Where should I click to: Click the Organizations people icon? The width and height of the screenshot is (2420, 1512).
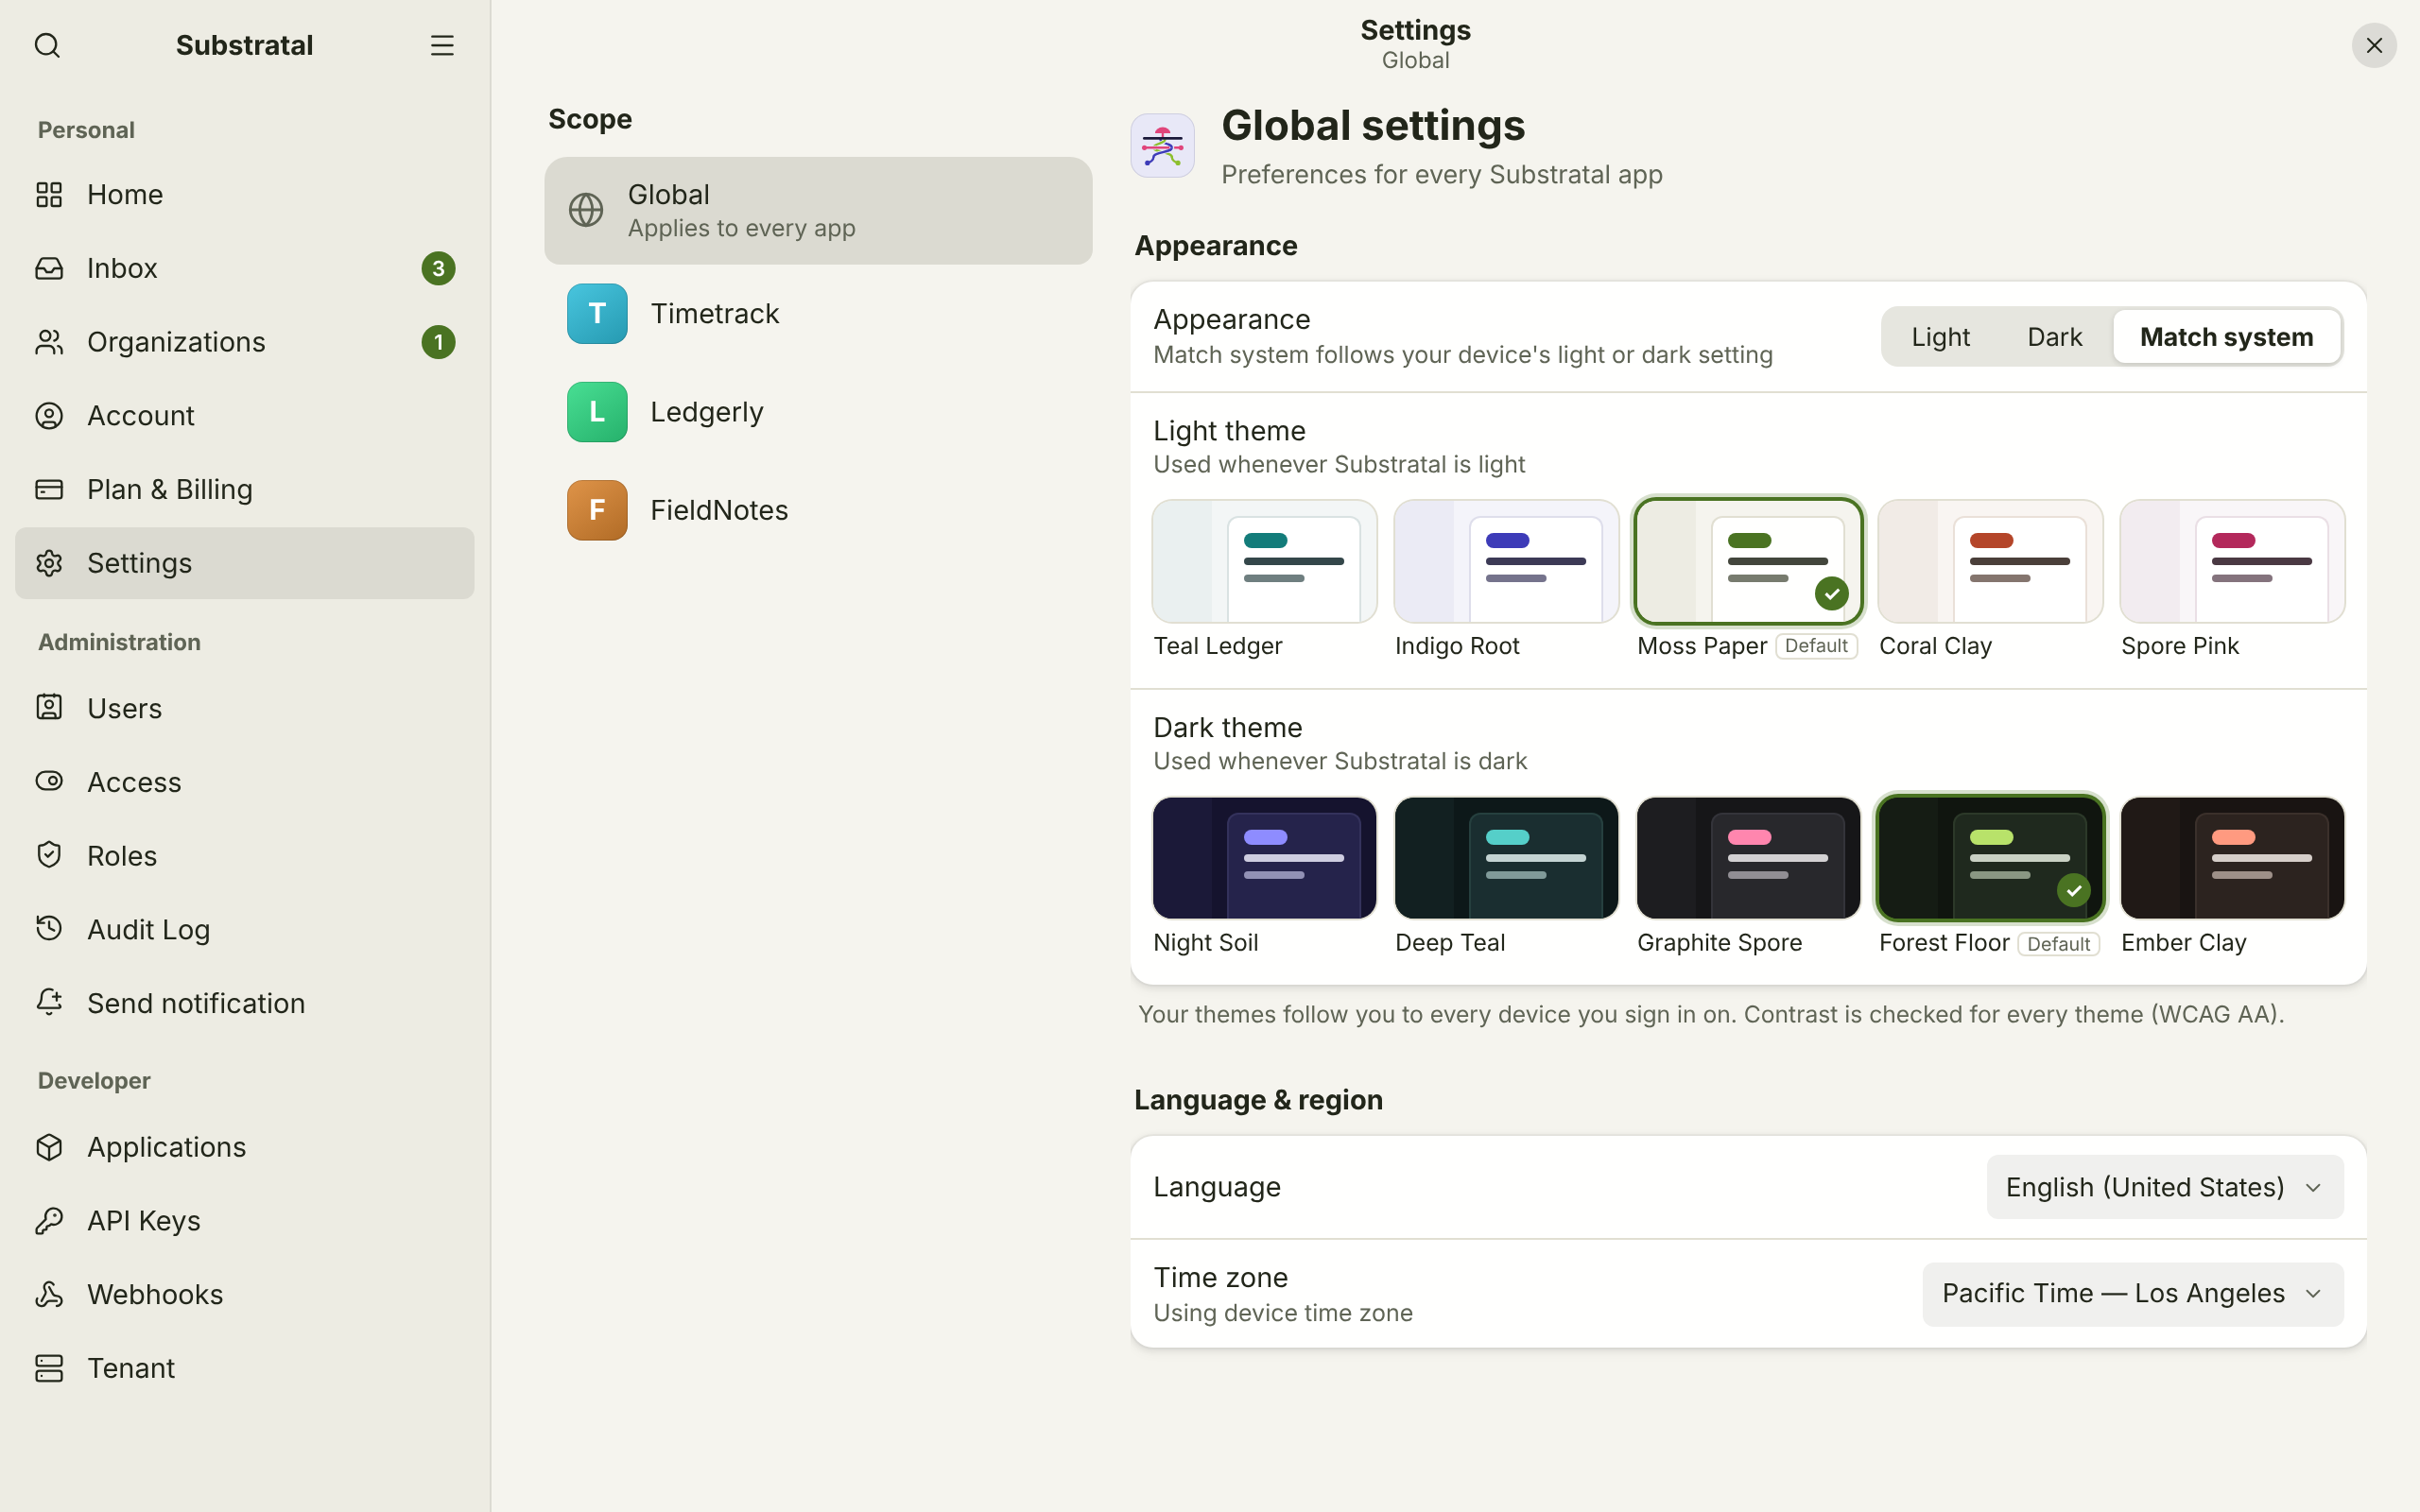[49, 342]
